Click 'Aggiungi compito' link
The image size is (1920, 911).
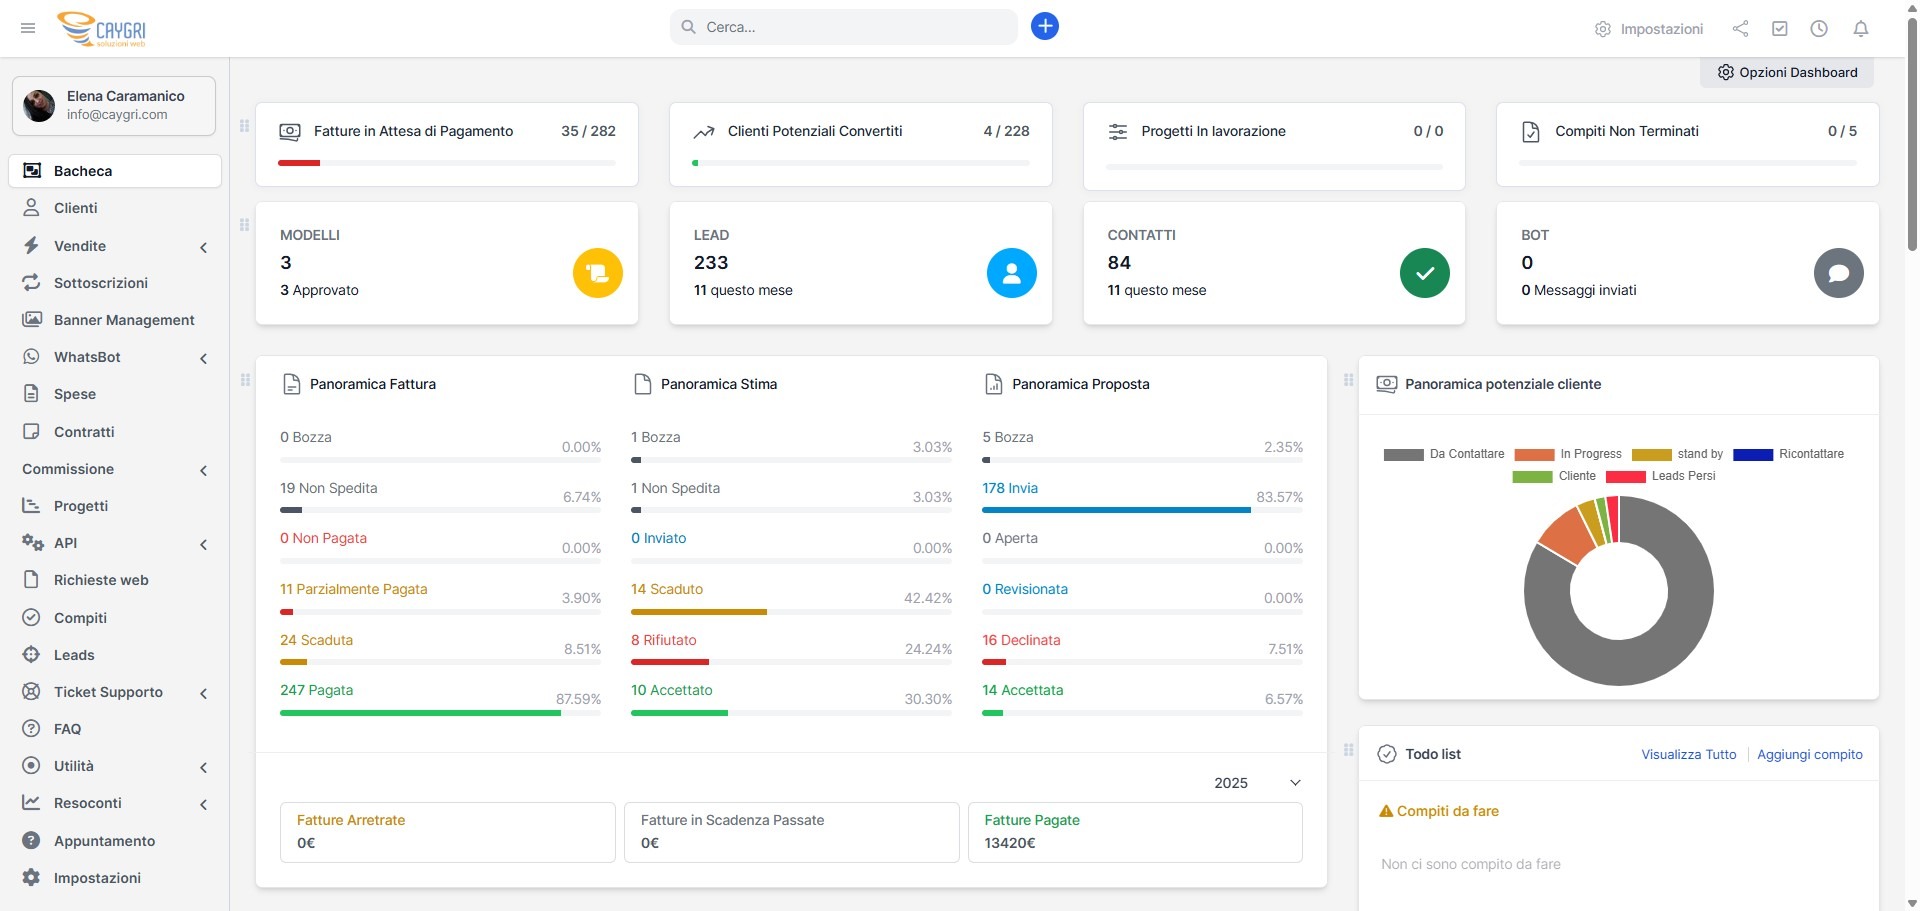point(1809,755)
